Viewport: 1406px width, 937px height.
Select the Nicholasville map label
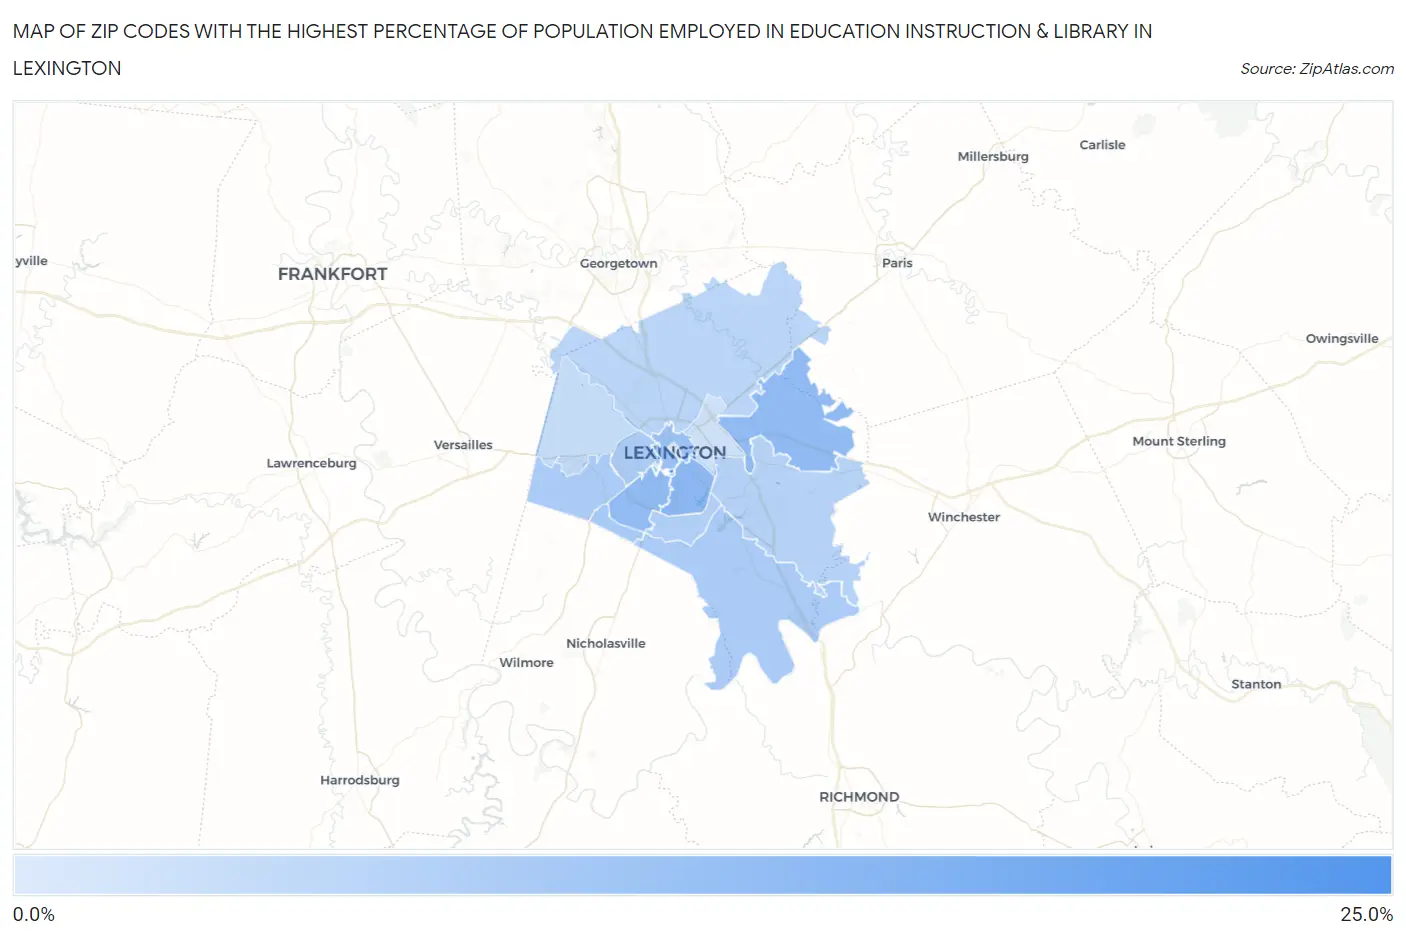pos(606,643)
